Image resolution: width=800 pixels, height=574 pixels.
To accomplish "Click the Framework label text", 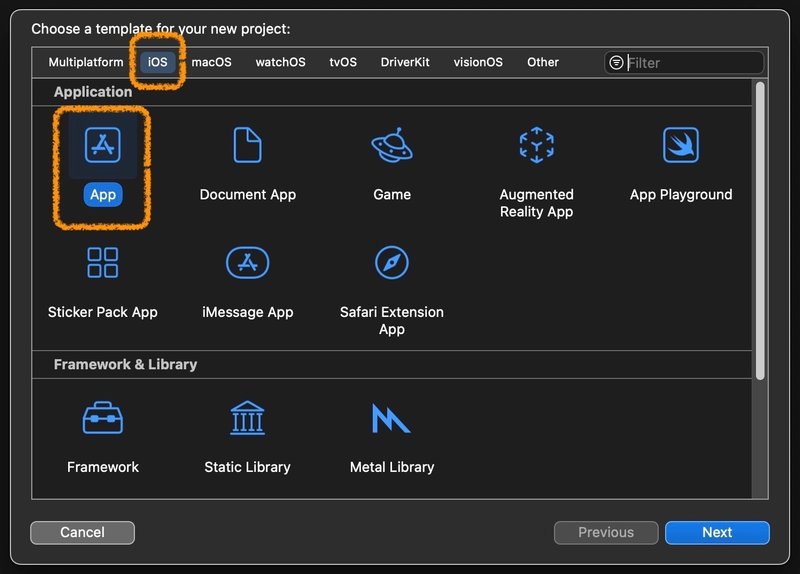I will (x=103, y=467).
